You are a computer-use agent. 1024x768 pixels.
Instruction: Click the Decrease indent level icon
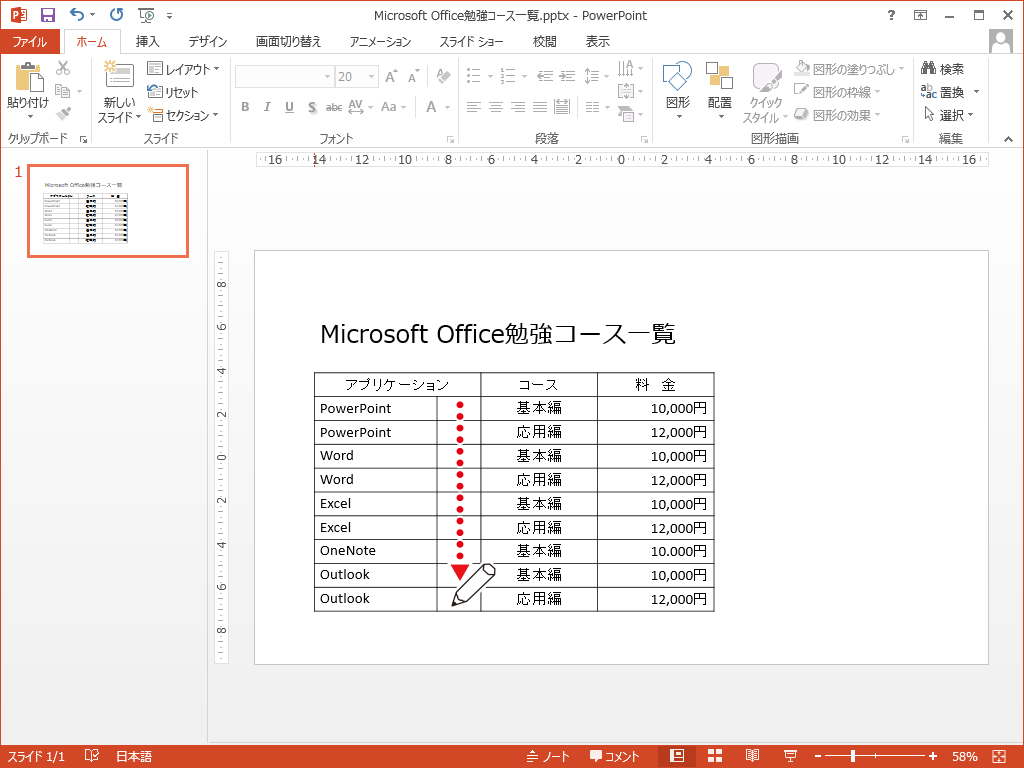point(545,76)
